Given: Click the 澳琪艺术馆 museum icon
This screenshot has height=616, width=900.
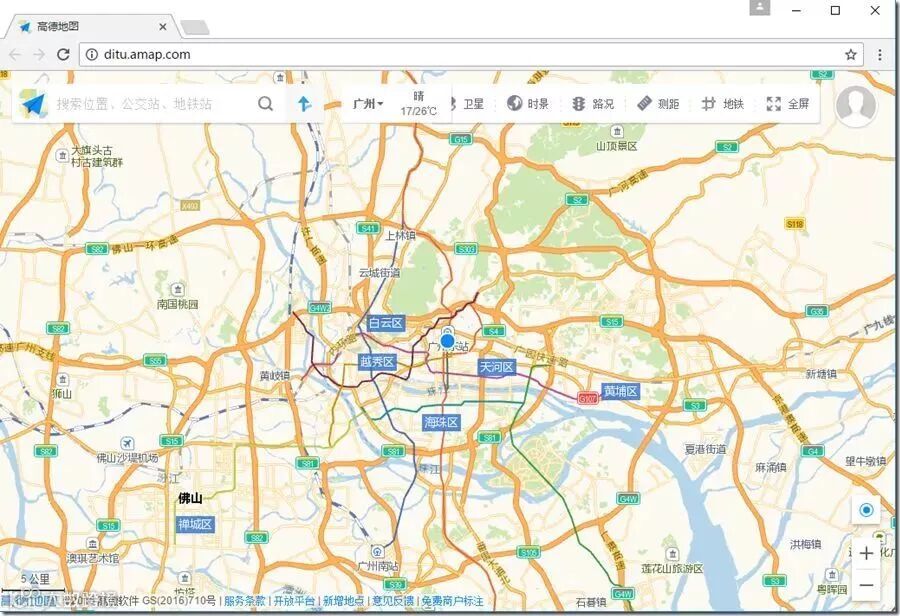Looking at the screenshot, I should tap(92, 544).
